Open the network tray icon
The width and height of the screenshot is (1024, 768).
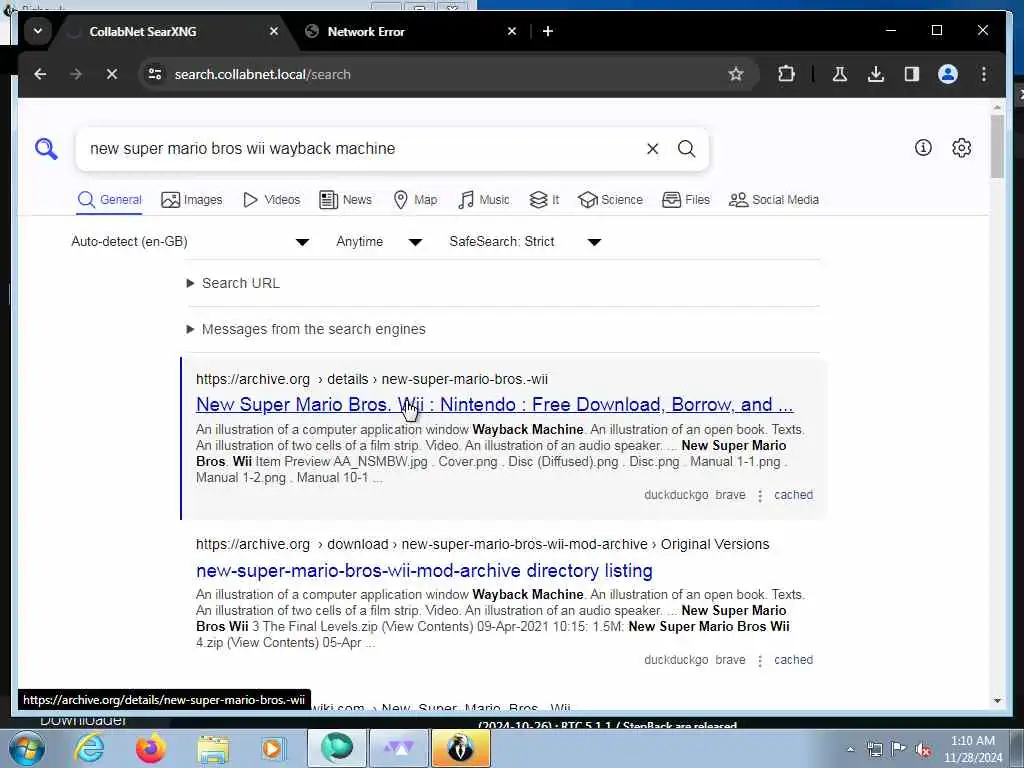click(874, 749)
